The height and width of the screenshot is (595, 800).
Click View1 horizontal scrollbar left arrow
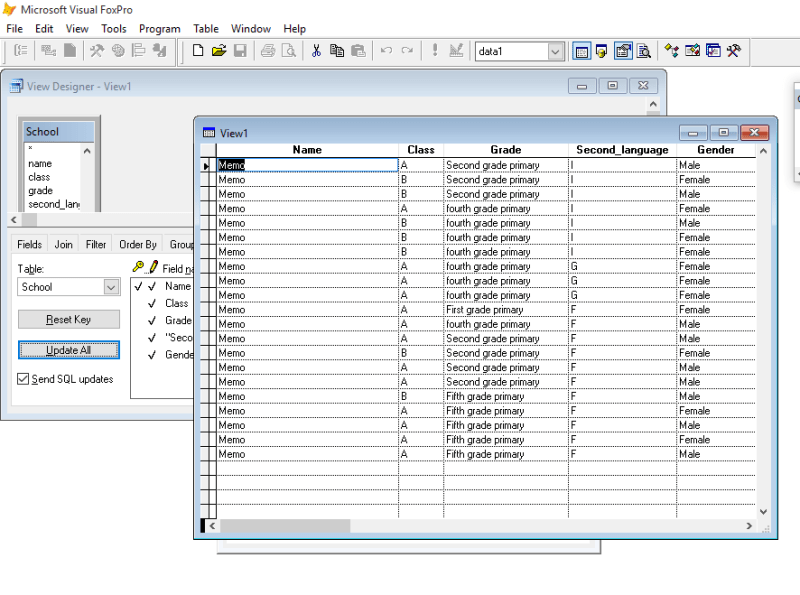pyautogui.click(x=212, y=526)
